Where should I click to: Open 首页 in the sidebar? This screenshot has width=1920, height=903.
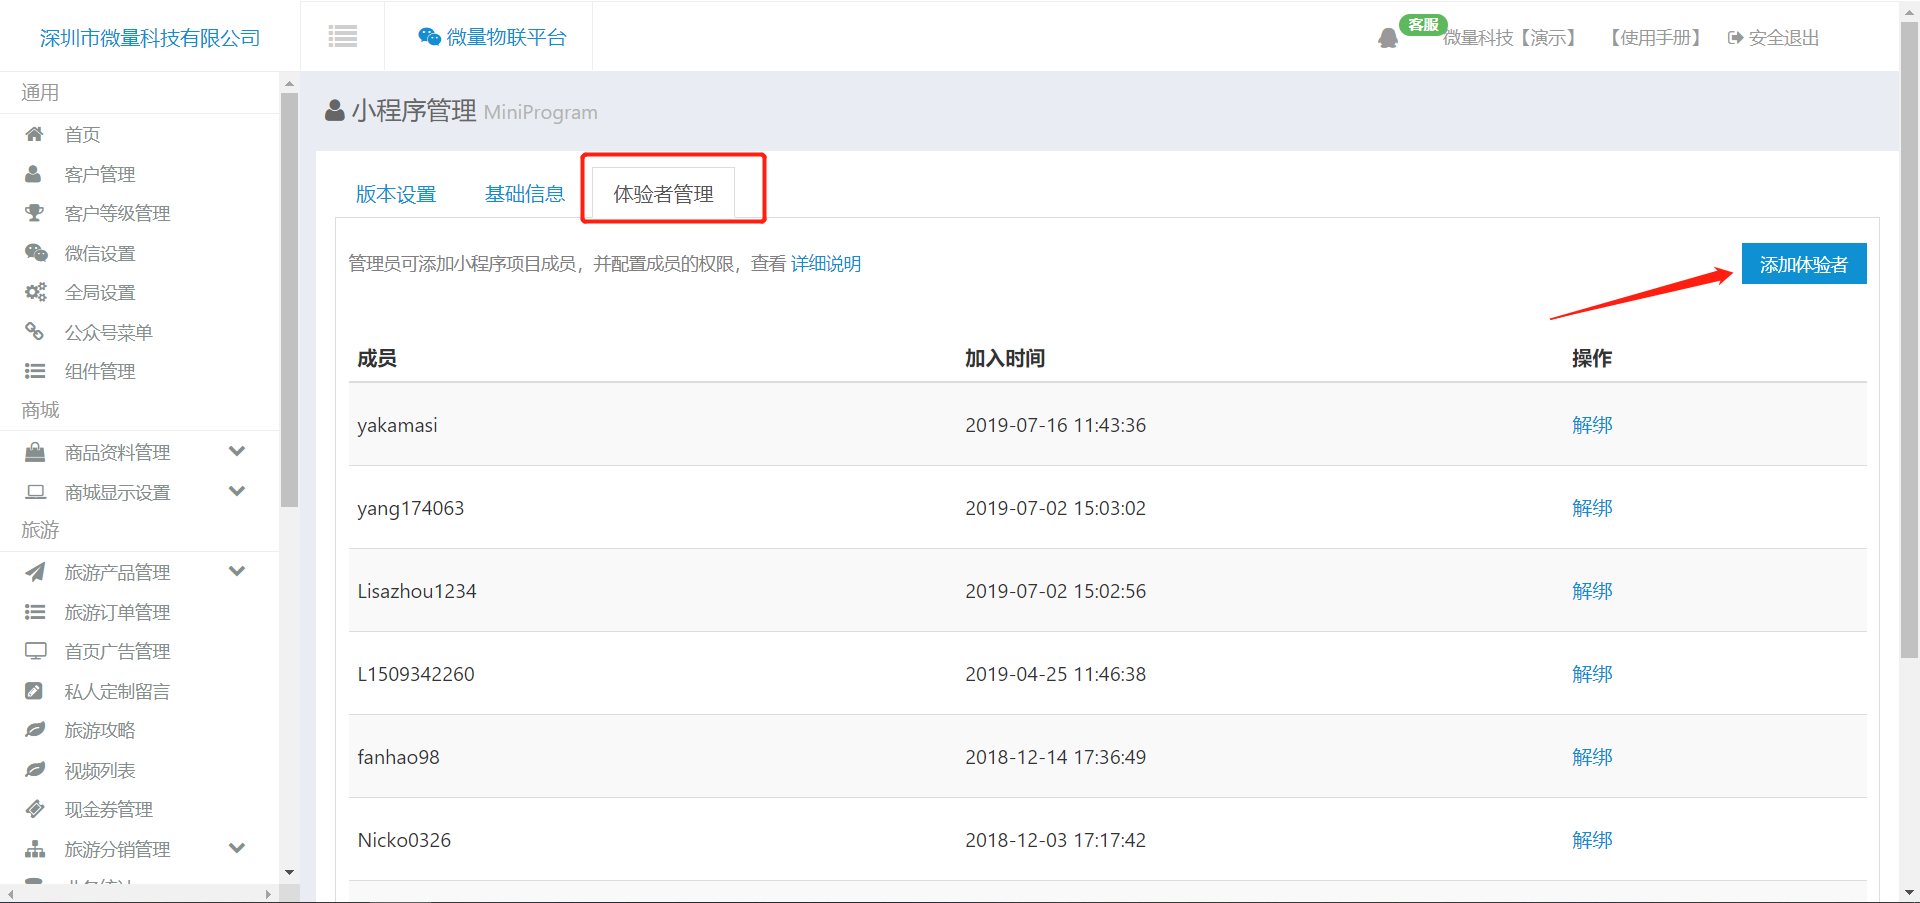click(83, 135)
